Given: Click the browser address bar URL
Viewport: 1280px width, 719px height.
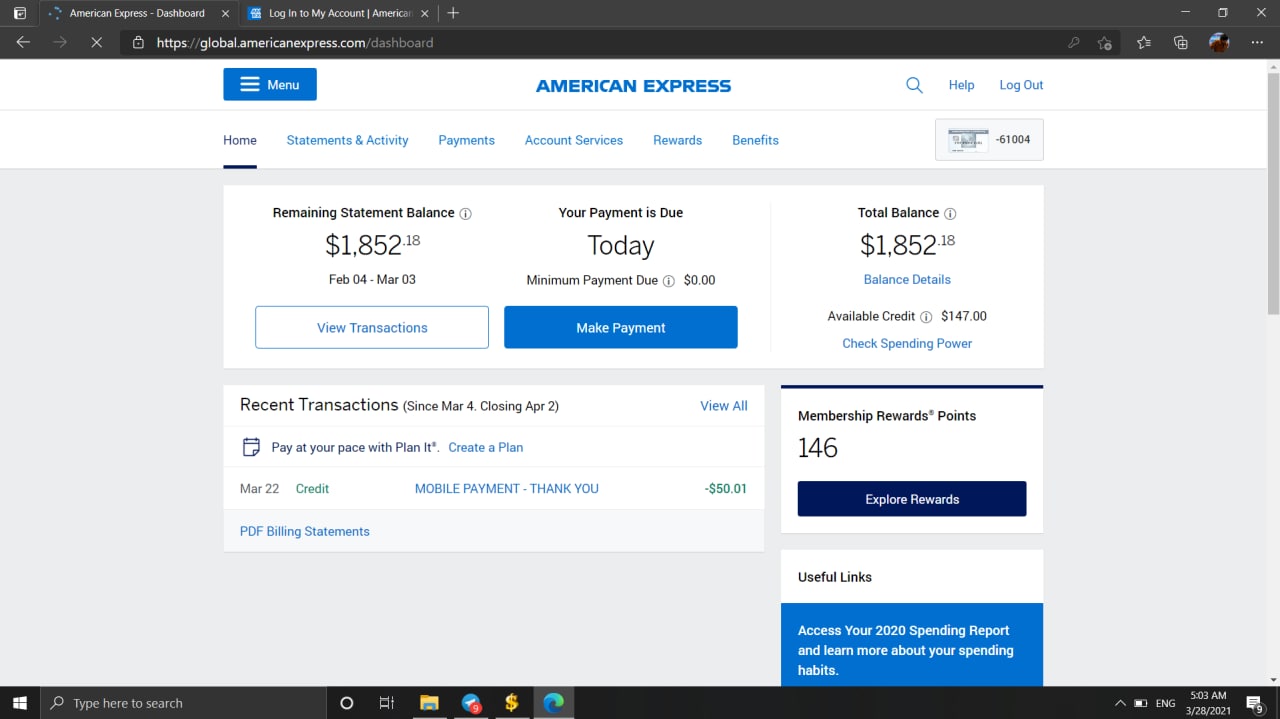Looking at the screenshot, I should [x=295, y=43].
